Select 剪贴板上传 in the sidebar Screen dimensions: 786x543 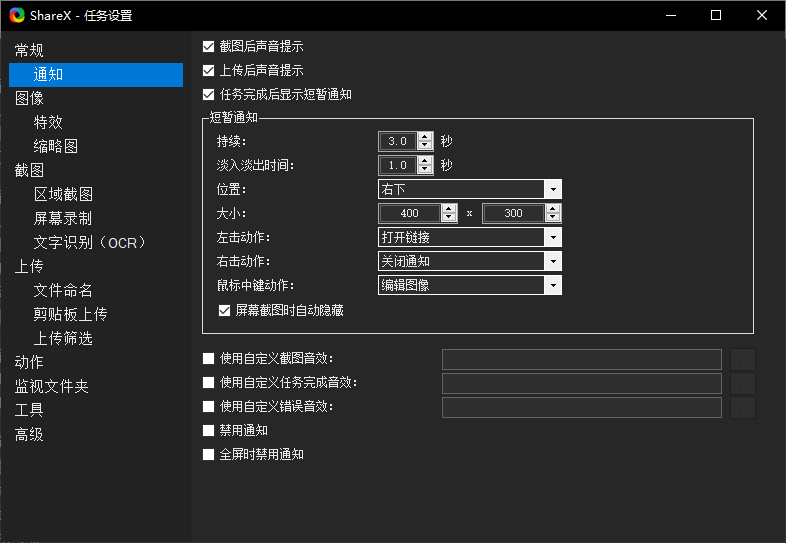tap(70, 314)
